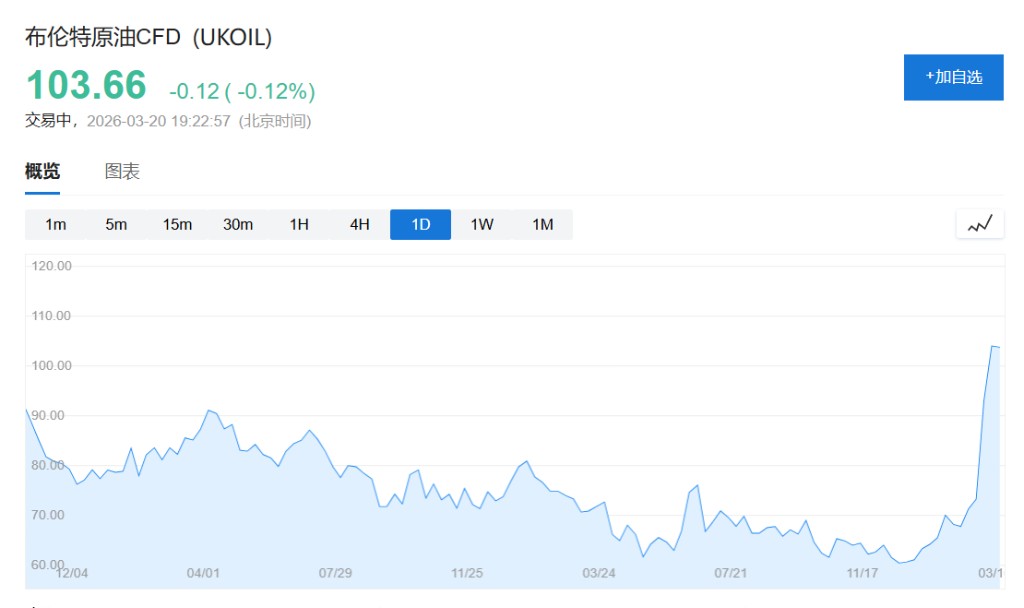Viewport: 1024px width, 608px height.
Task: Click the 07/29 date on the x-axis
Action: (335, 573)
